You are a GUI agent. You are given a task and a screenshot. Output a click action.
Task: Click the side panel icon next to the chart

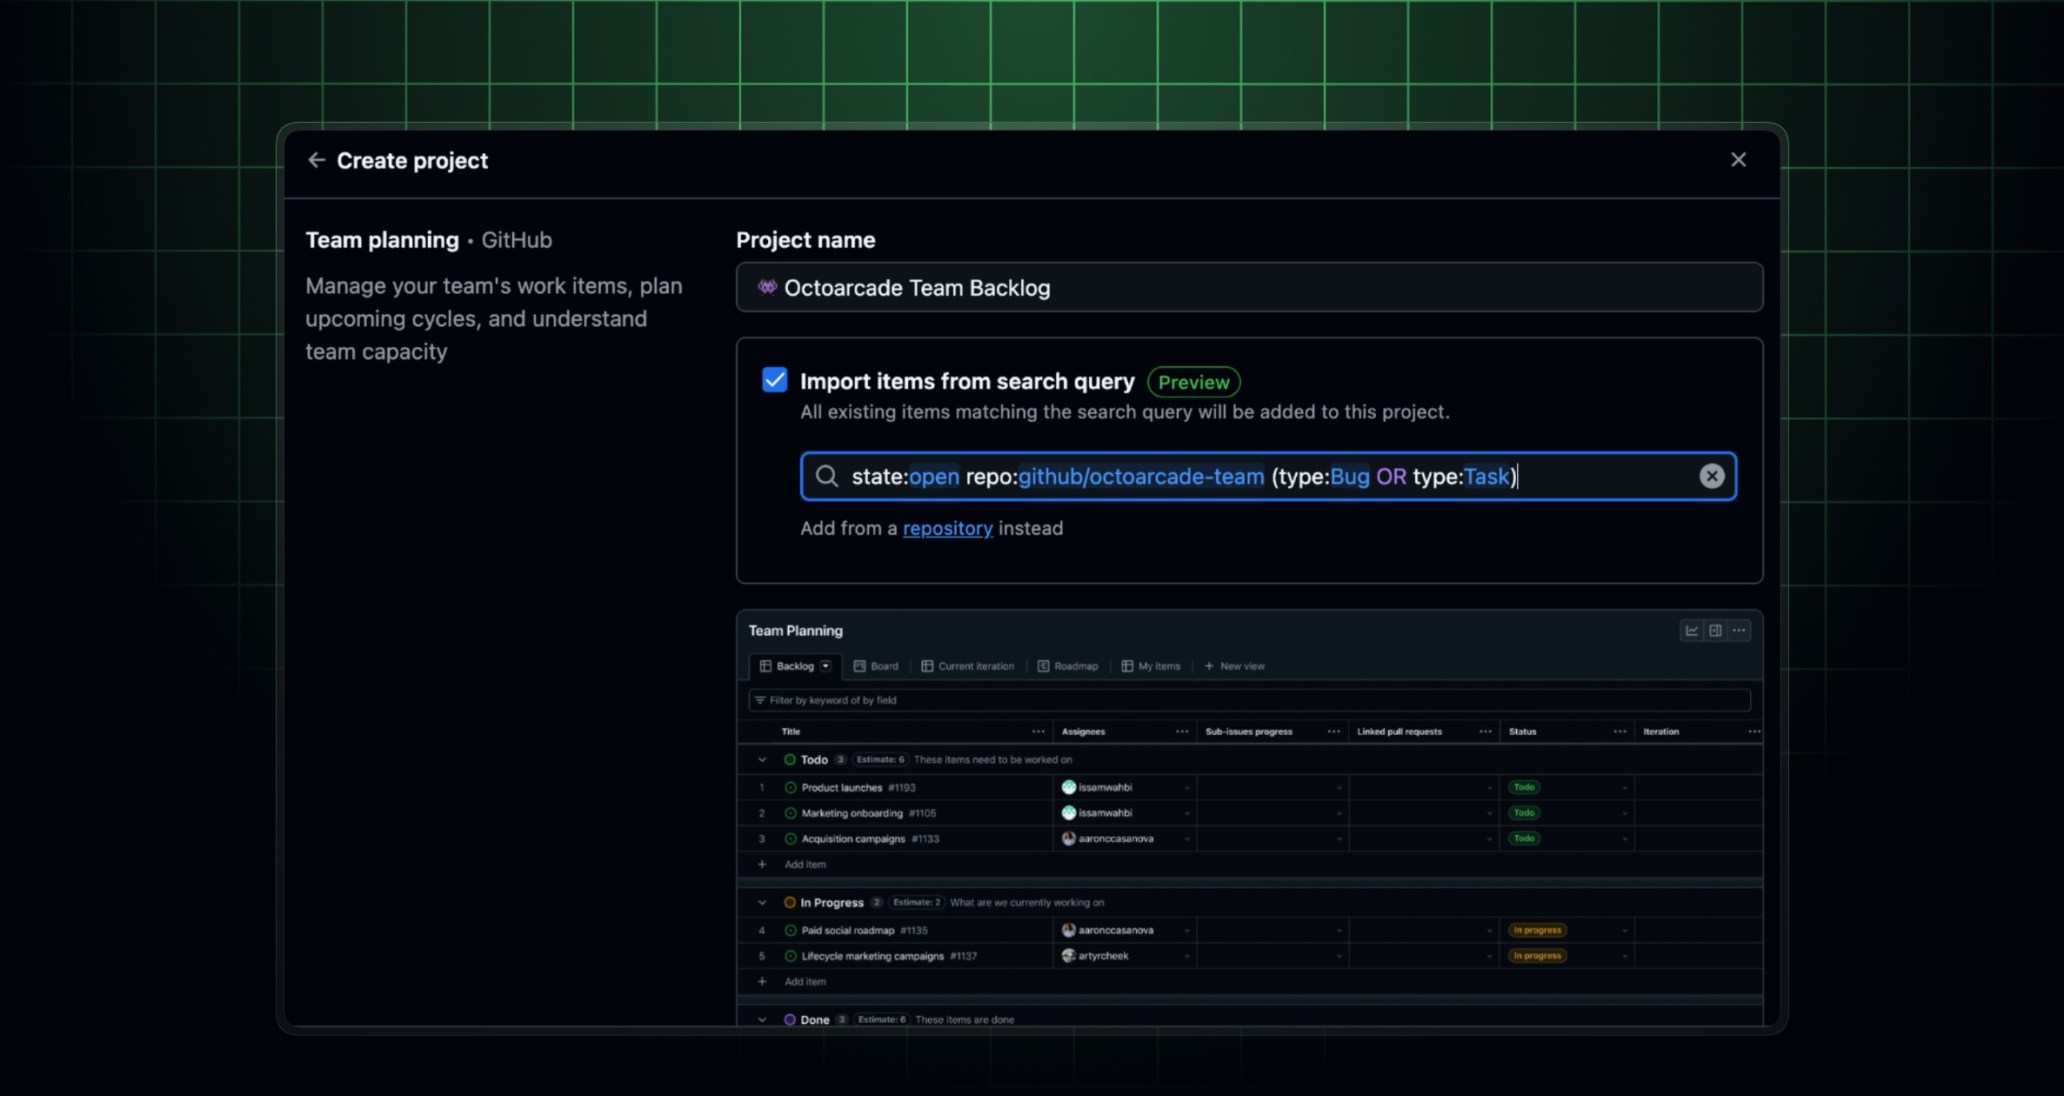click(x=1717, y=630)
